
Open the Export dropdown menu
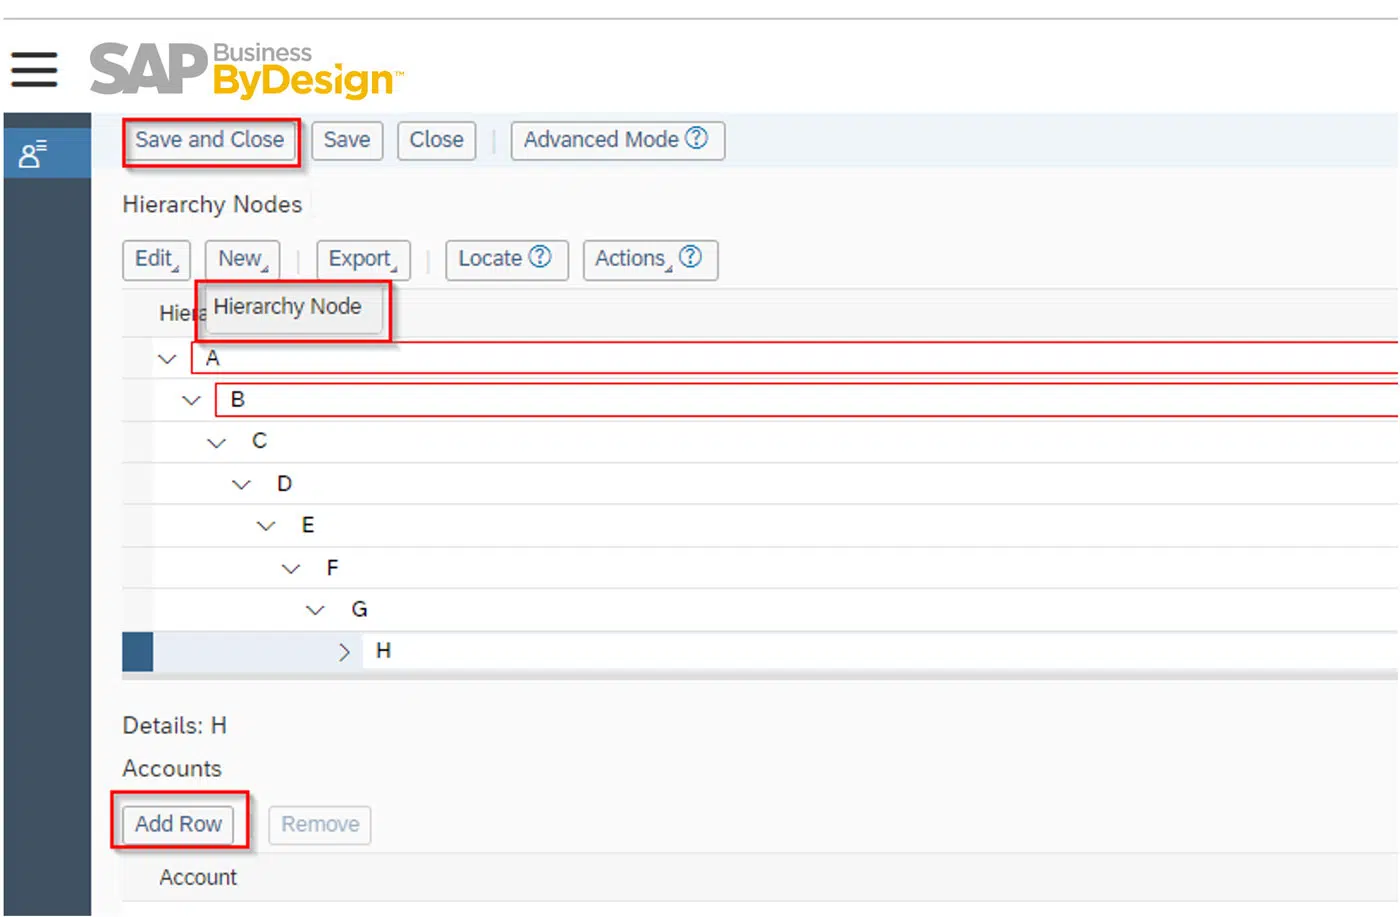tap(363, 259)
